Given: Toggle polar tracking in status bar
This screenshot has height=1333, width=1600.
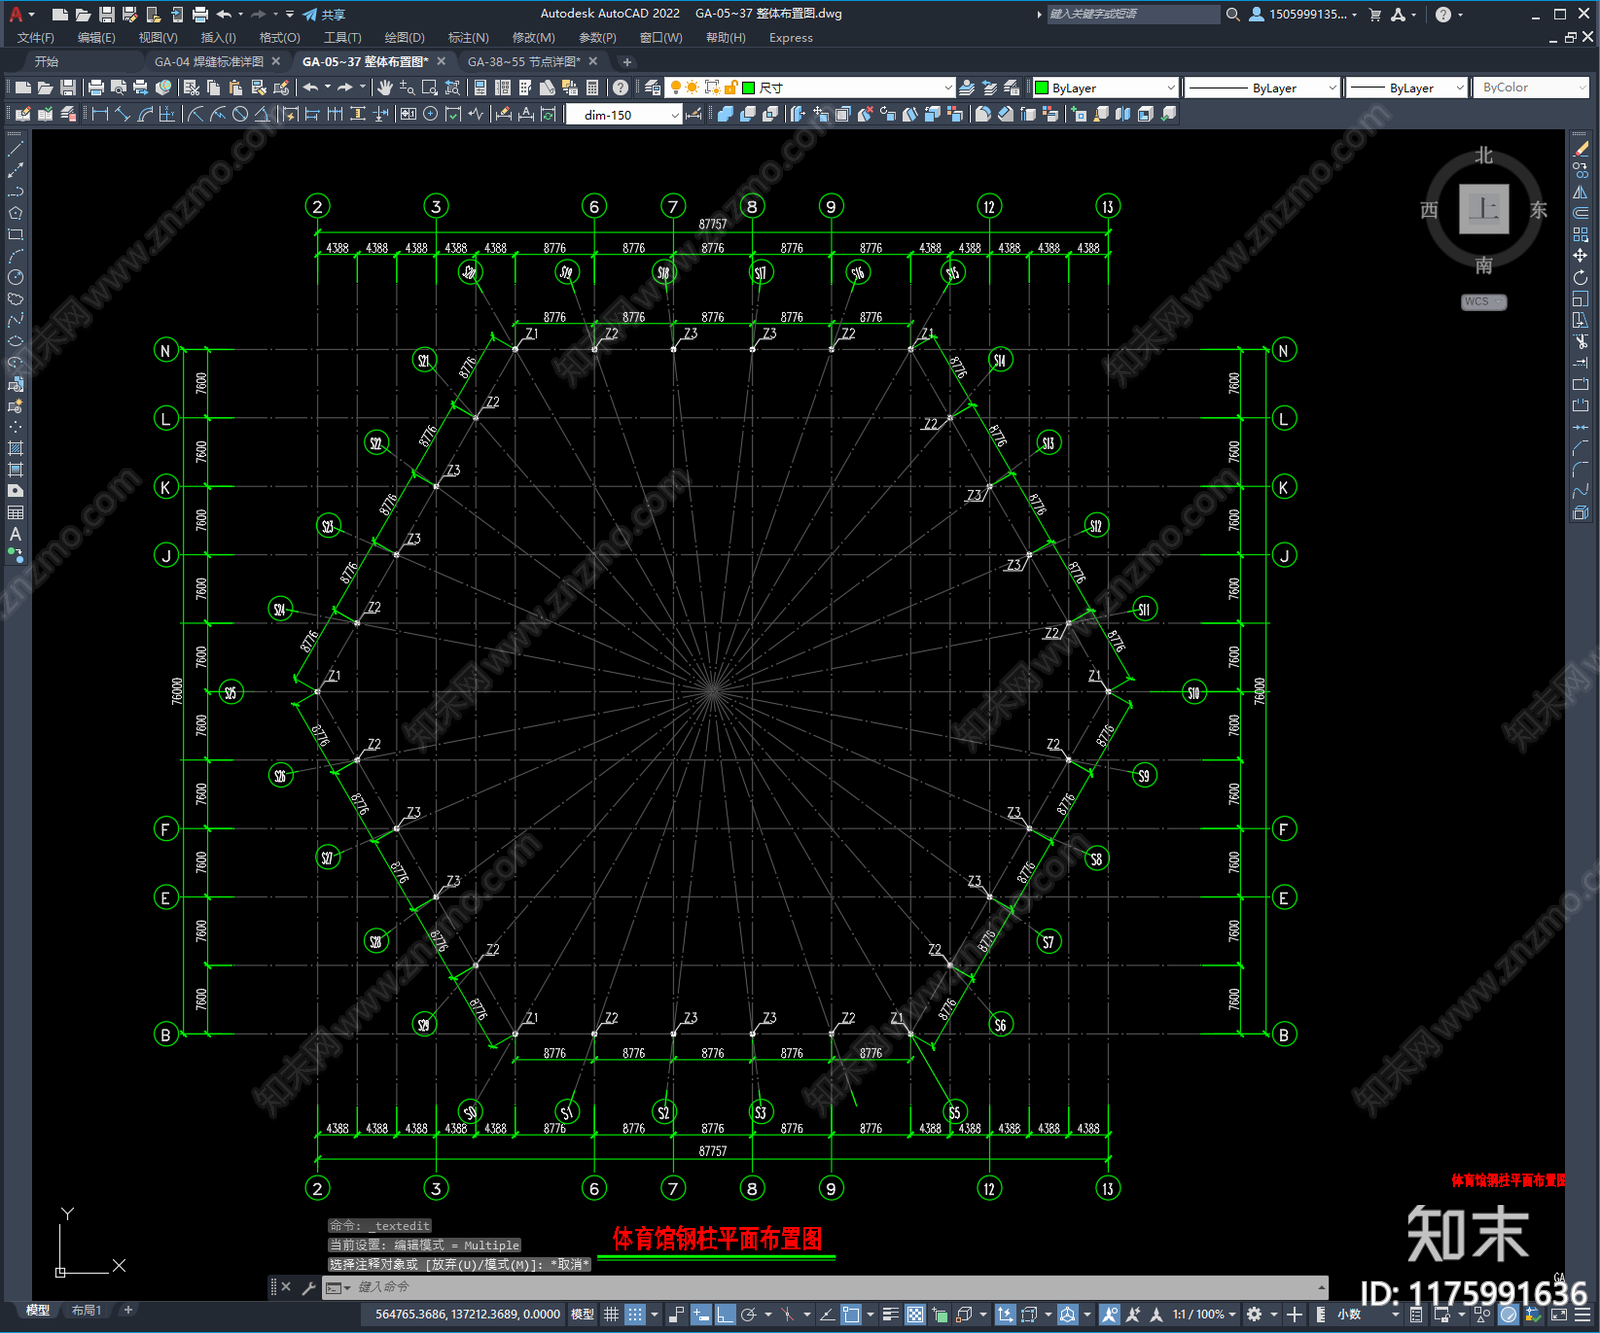Looking at the screenshot, I should [749, 1314].
